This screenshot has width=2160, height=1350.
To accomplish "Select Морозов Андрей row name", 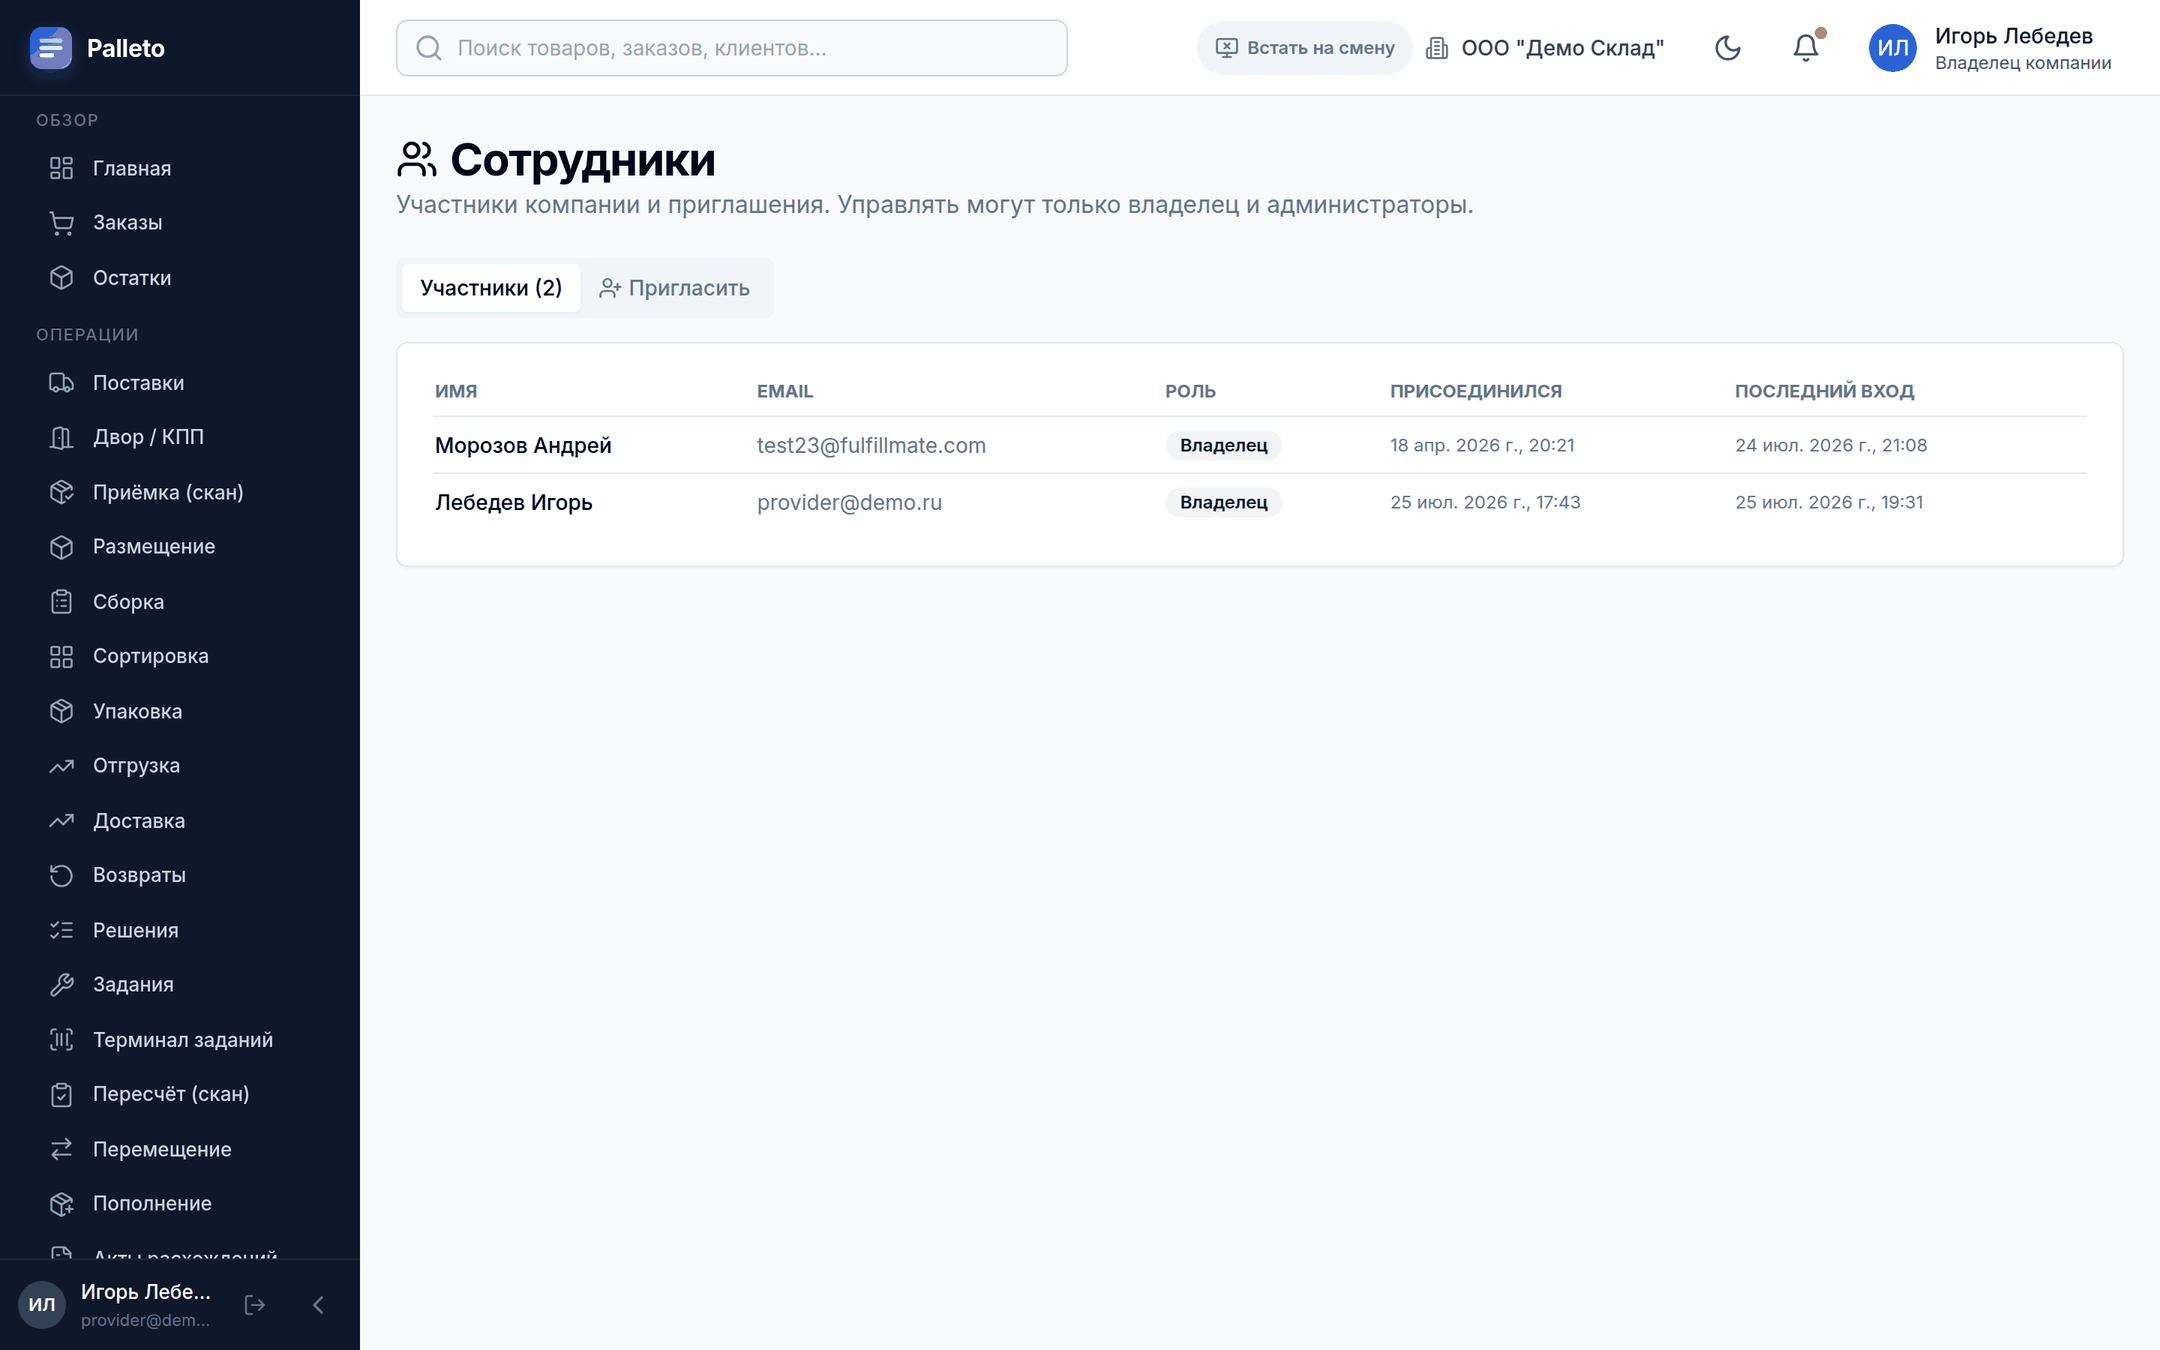I will point(523,445).
